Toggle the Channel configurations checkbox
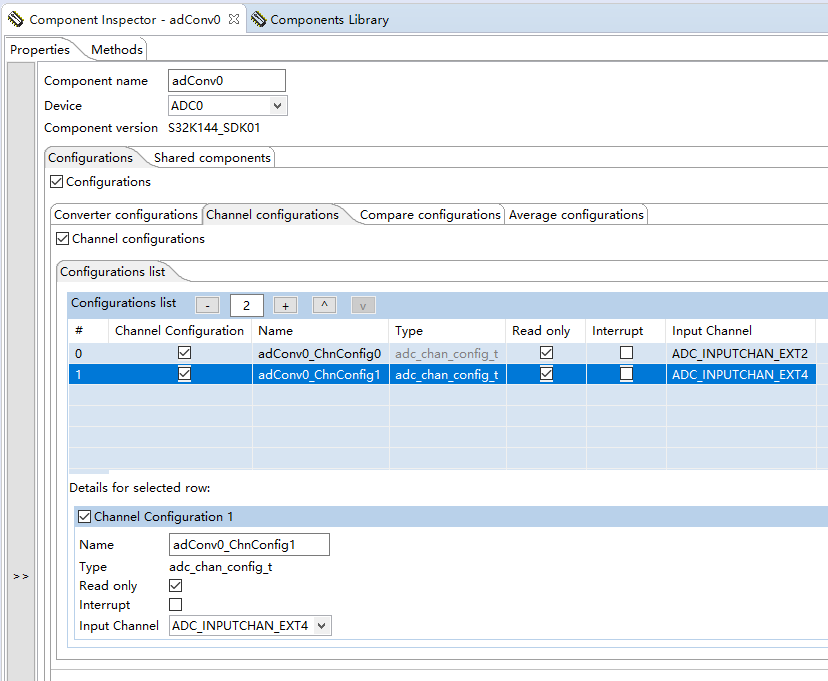The height and width of the screenshot is (681, 828). point(62,239)
